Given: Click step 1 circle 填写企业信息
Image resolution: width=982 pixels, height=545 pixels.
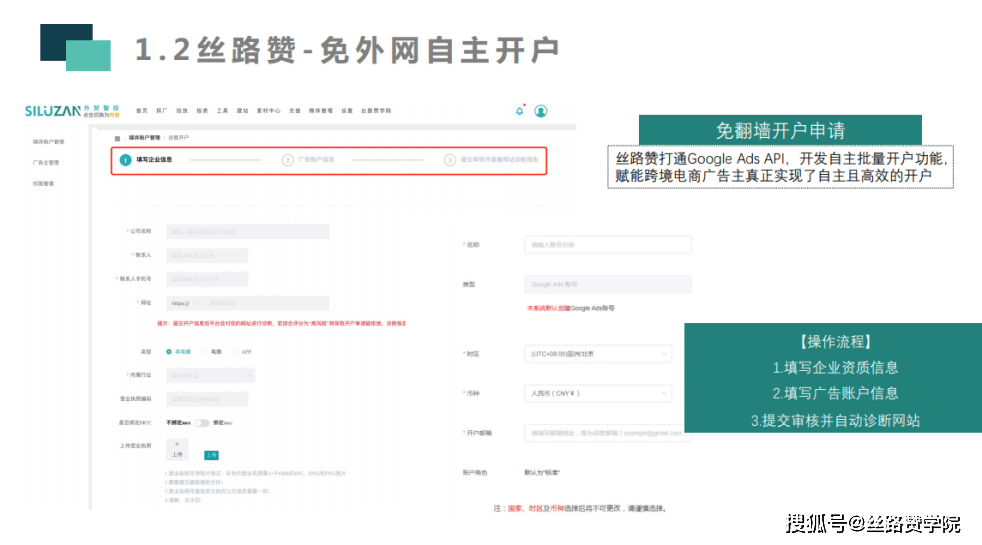Looking at the screenshot, I should coord(125,160).
